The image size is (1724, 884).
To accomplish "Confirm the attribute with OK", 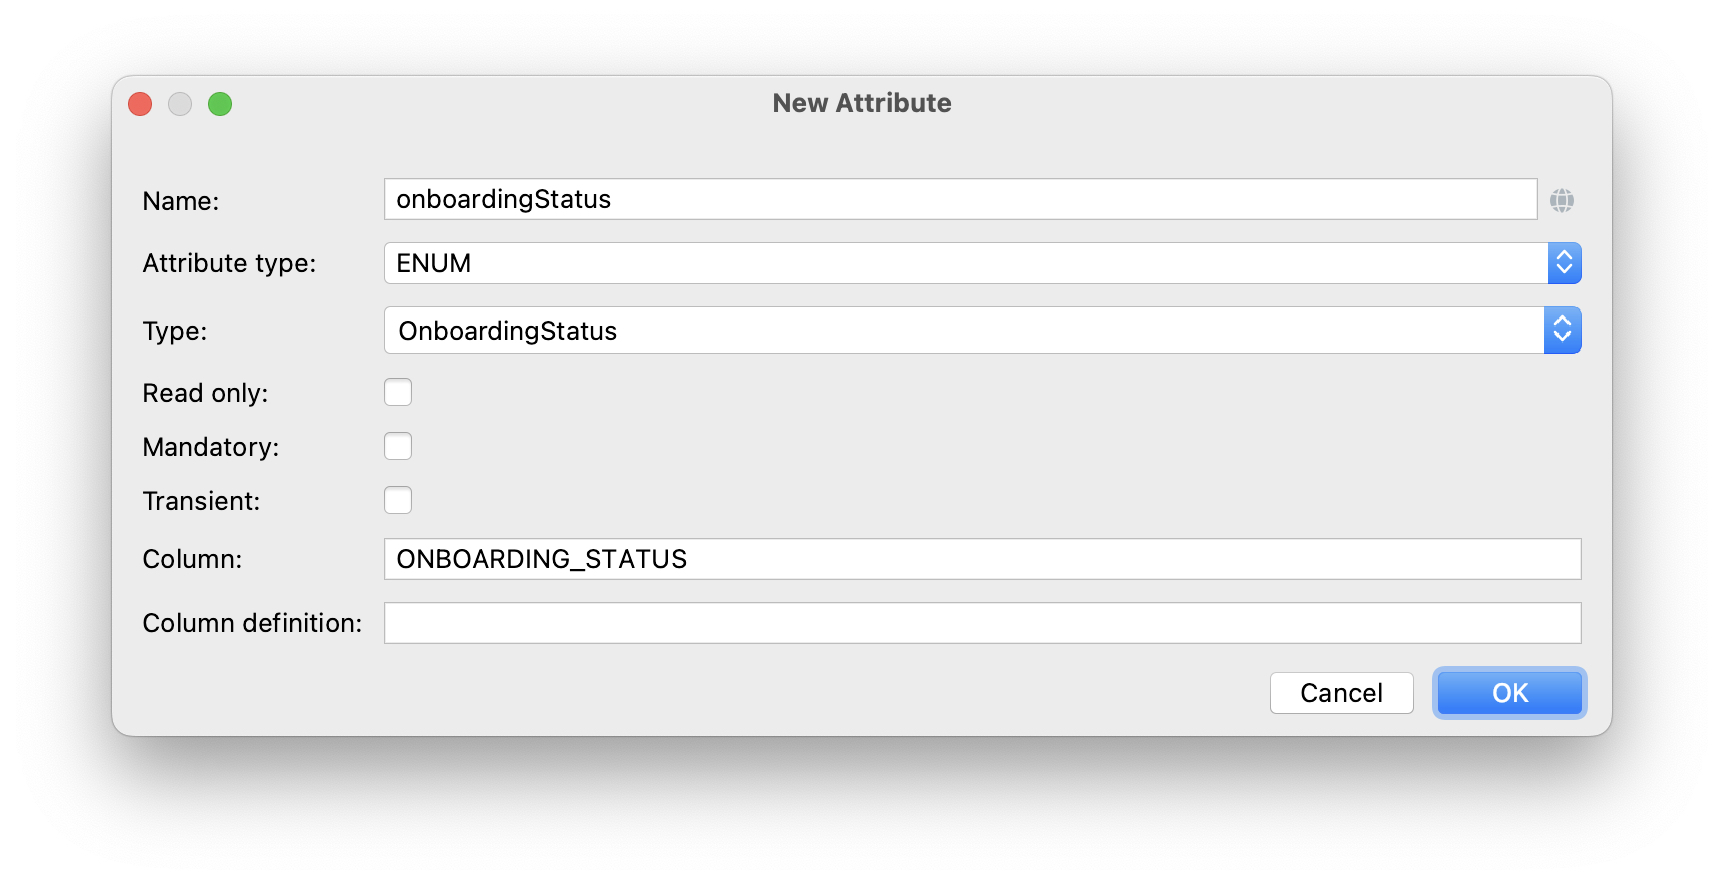I will click(1509, 693).
